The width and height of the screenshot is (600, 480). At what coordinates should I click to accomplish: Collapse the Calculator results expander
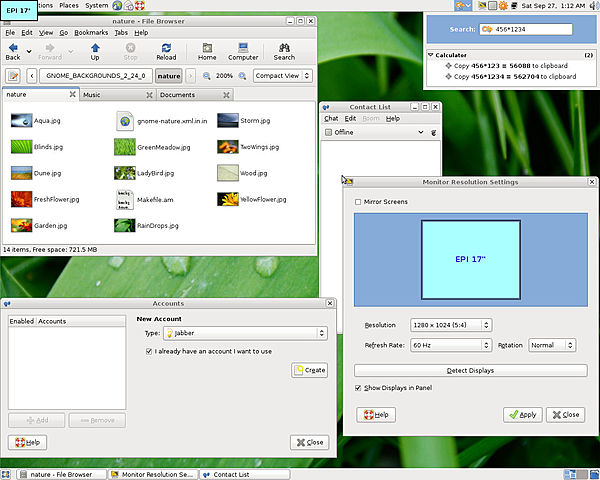tap(430, 55)
